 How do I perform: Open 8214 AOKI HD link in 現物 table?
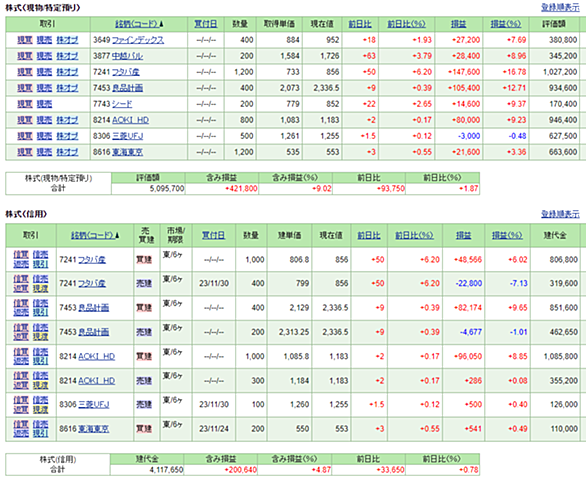point(130,120)
